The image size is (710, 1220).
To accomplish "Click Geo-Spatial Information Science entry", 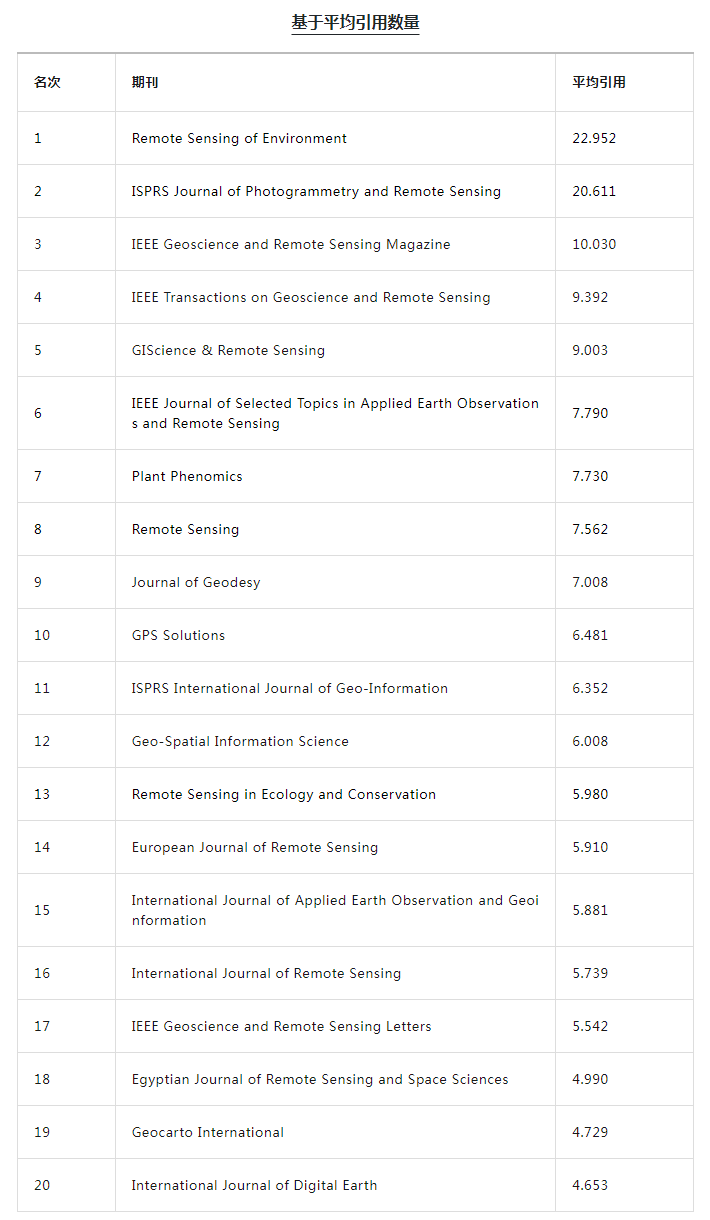I will click(240, 741).
